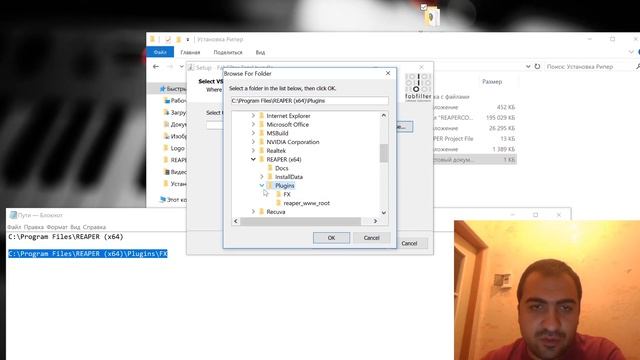This screenshot has height=360, width=640.
Task: Select the Recuva folder in tree
Action: pyautogui.click(x=276, y=212)
